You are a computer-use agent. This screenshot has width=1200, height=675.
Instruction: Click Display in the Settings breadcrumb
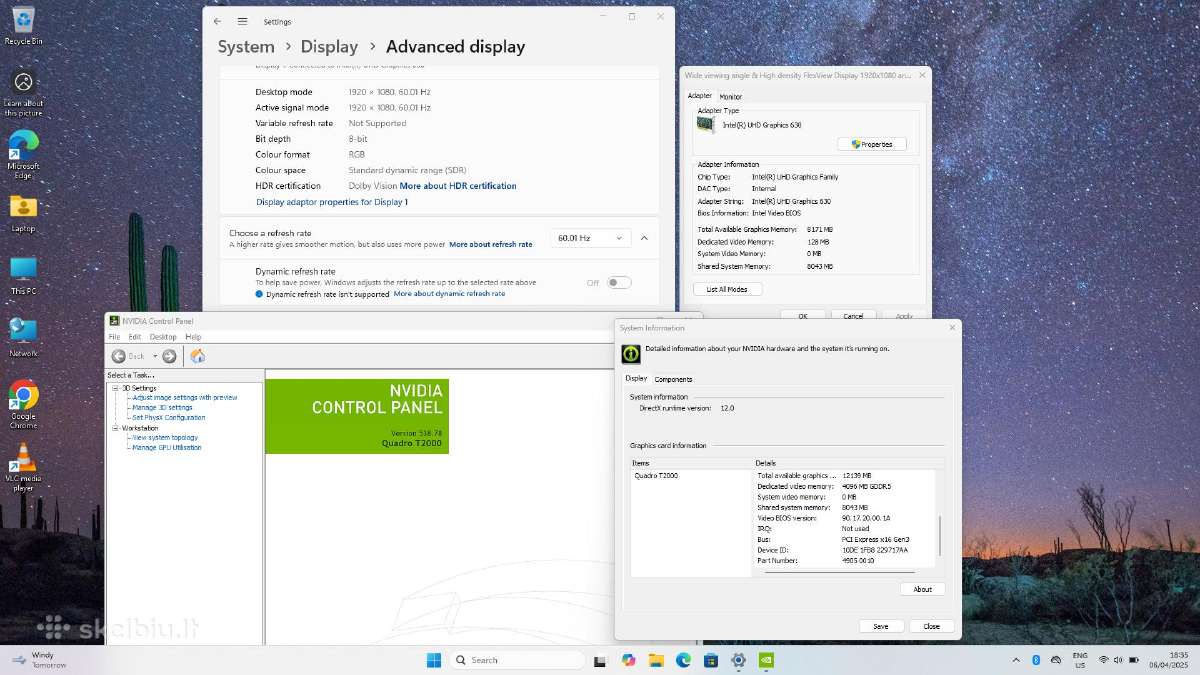[x=329, y=47]
